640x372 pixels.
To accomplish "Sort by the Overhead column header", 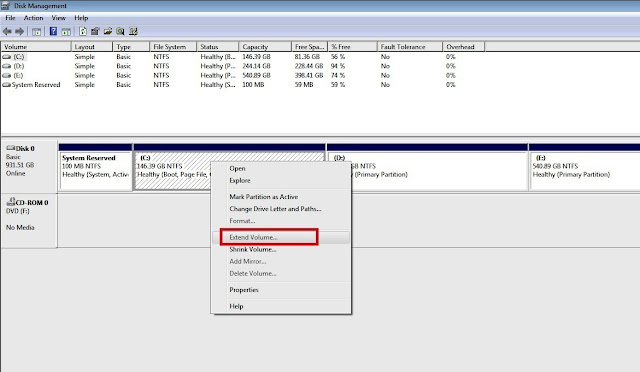I will [x=464, y=47].
